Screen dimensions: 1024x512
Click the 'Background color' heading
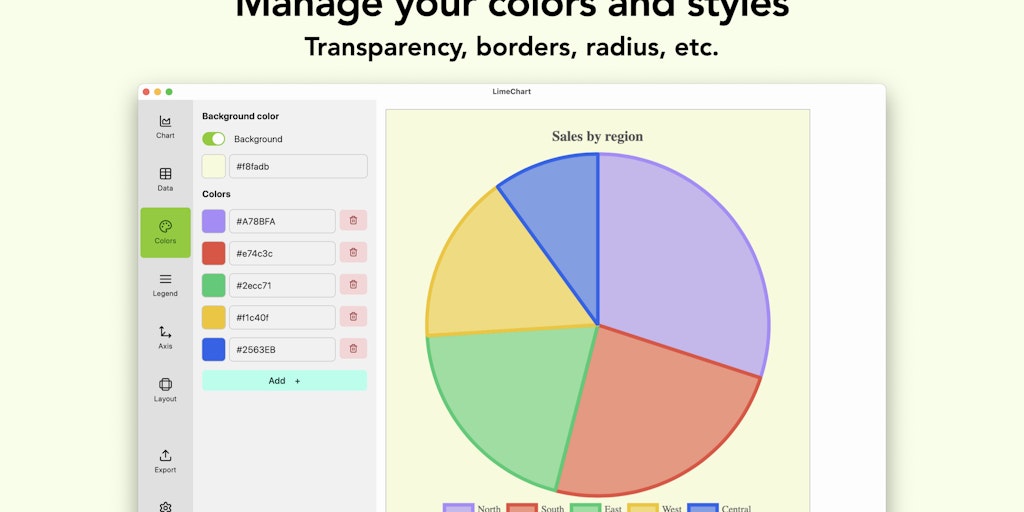click(x=240, y=116)
